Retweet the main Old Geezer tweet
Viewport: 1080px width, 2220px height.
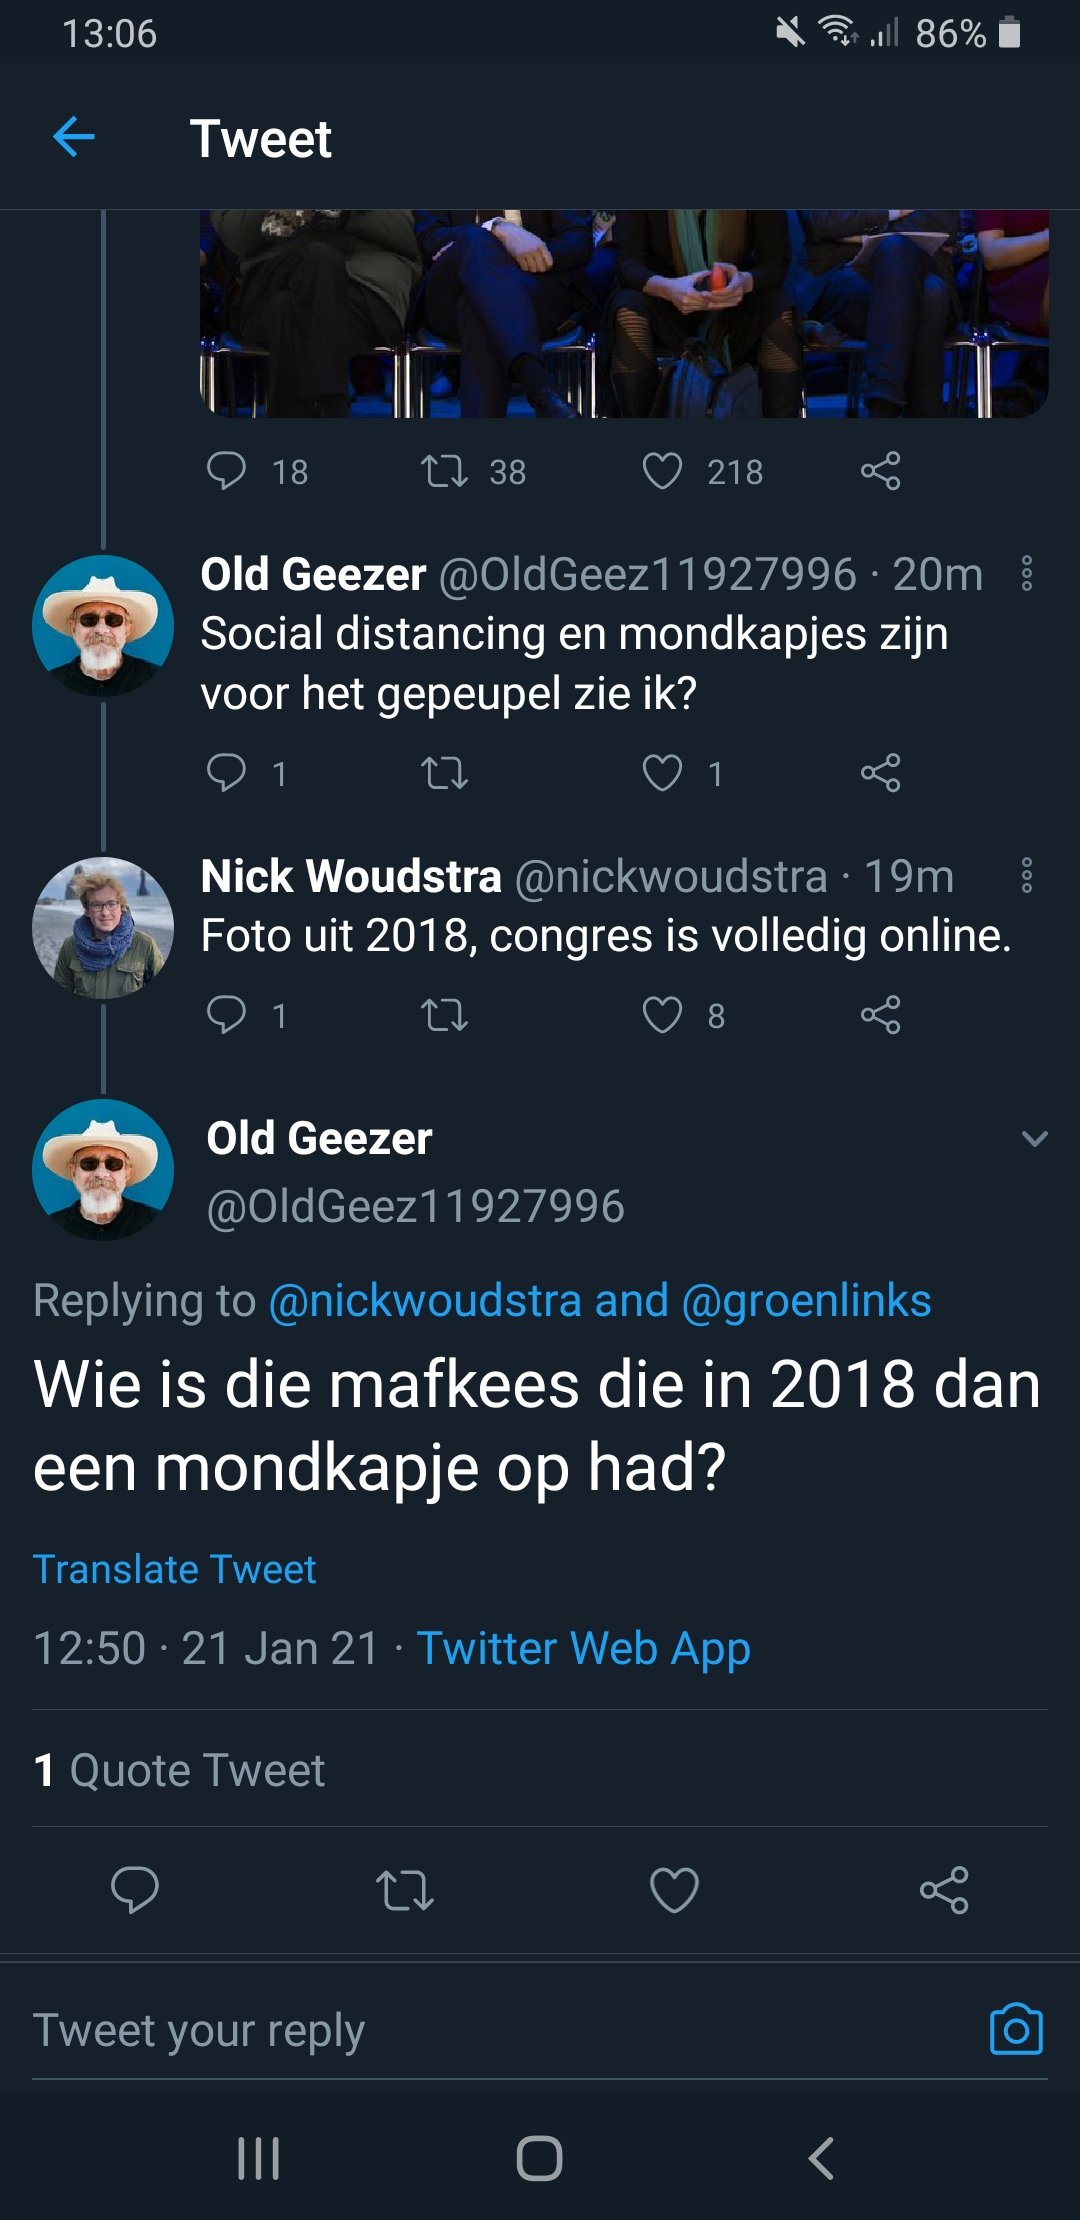coord(404,1889)
